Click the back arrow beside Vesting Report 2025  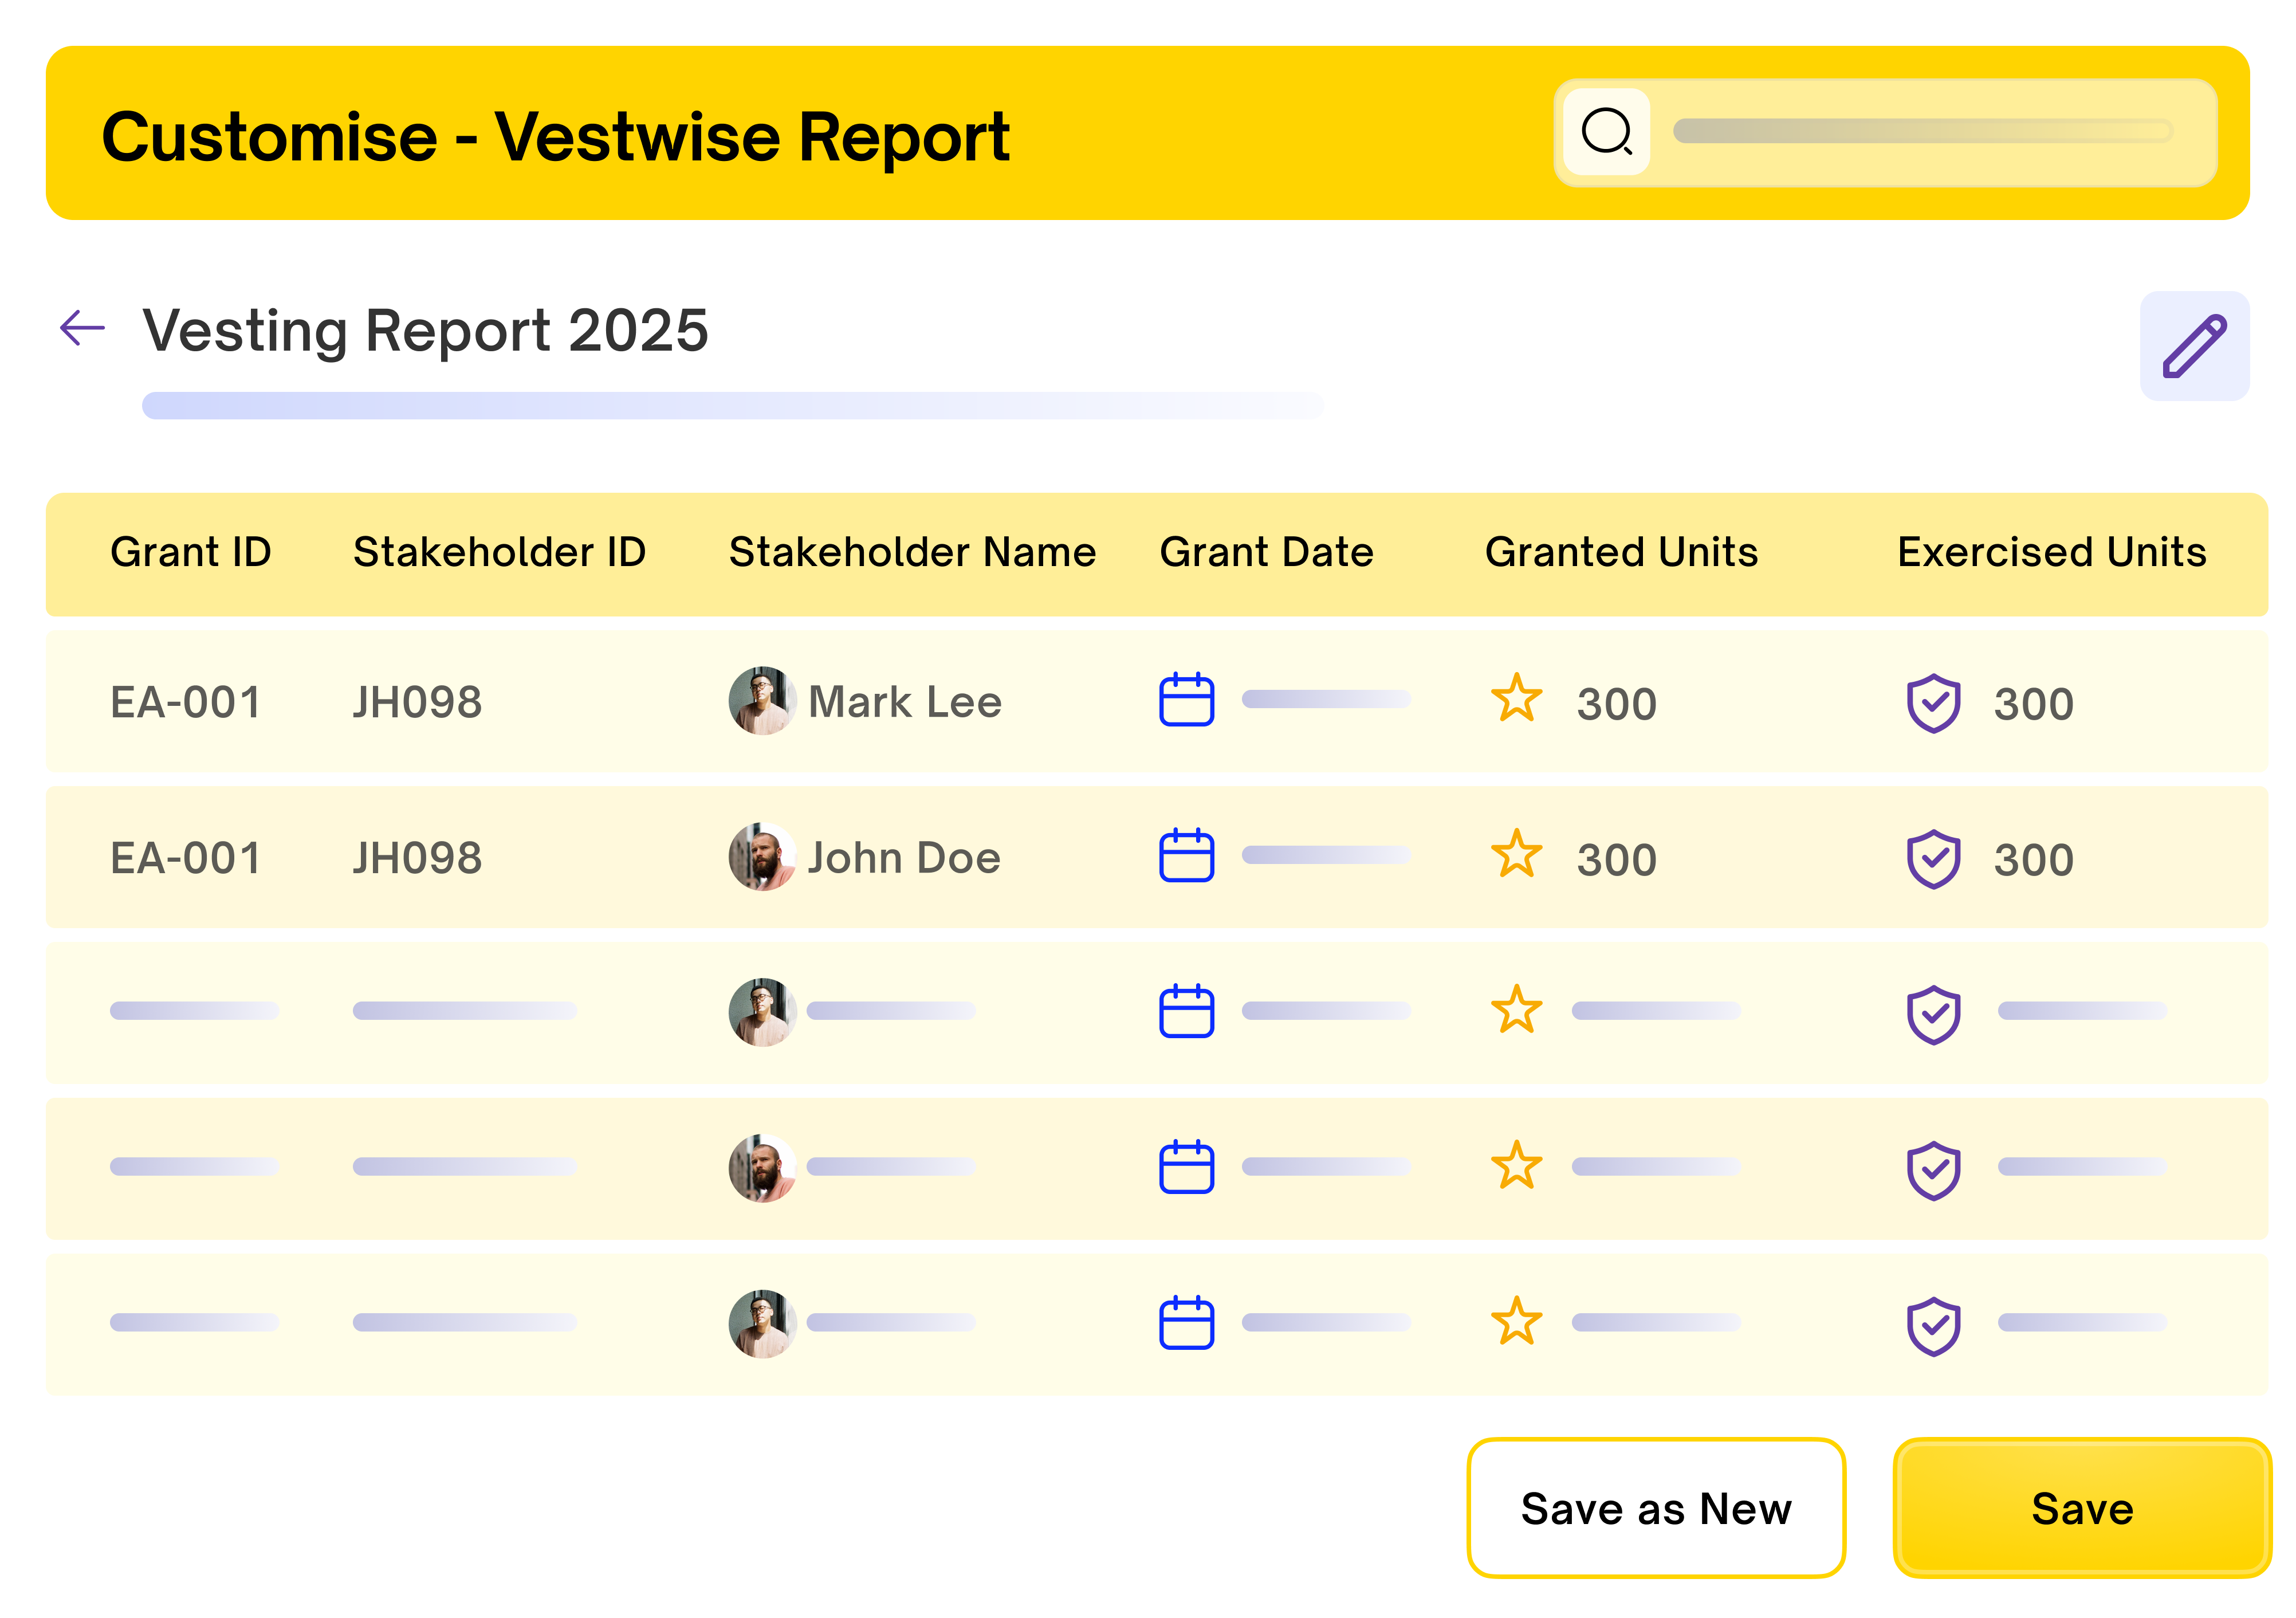(82, 328)
